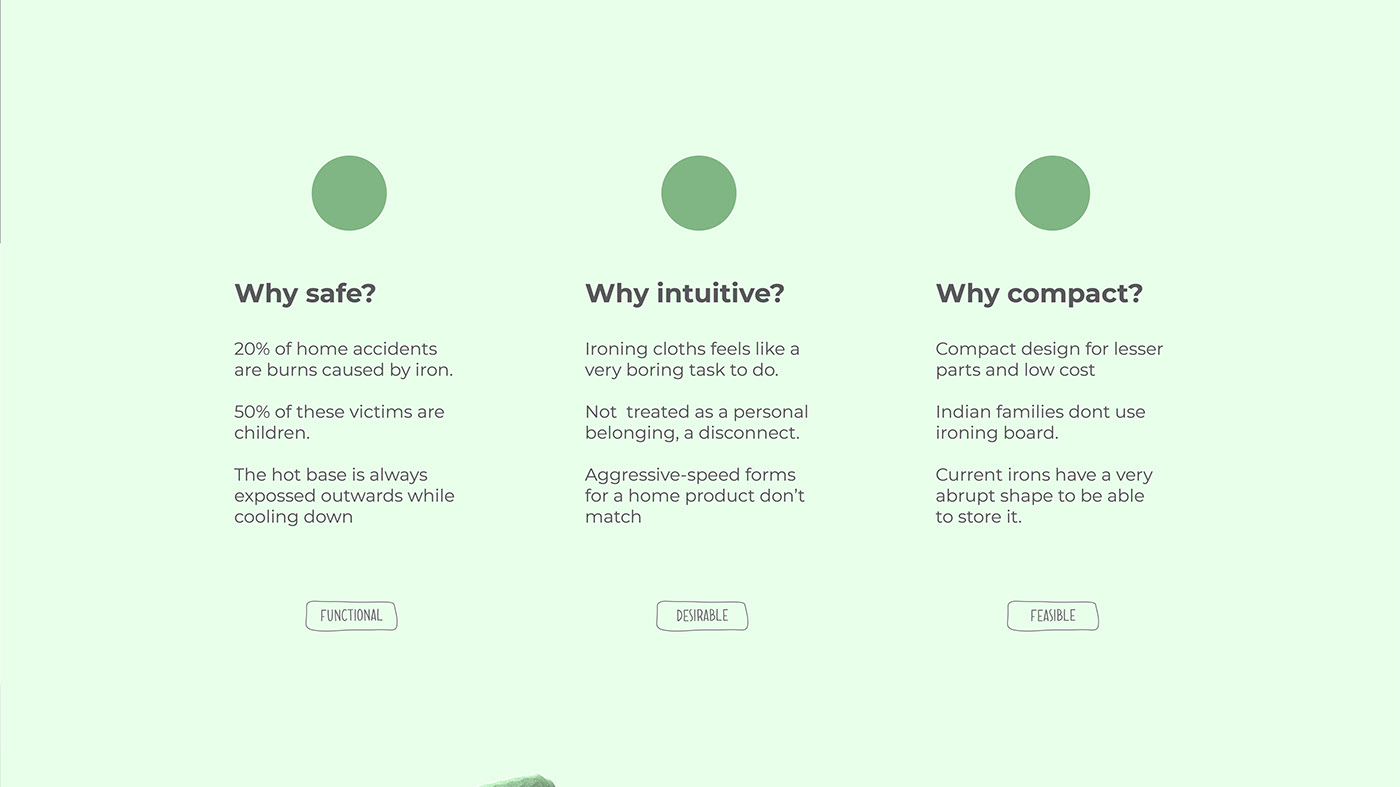Click the green object at the bottom edge

tap(520, 781)
